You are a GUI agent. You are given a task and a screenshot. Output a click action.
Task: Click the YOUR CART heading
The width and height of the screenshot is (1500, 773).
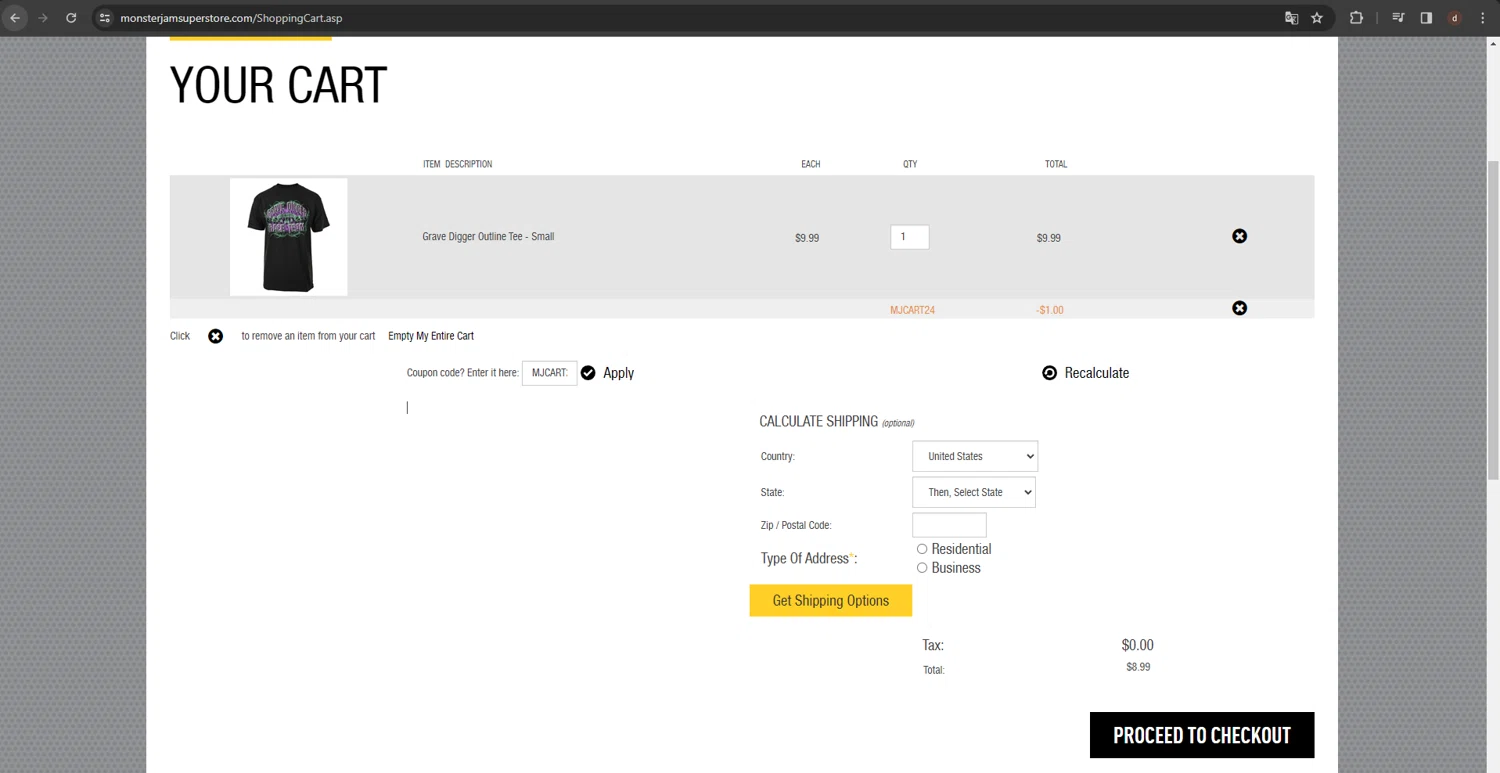(278, 85)
